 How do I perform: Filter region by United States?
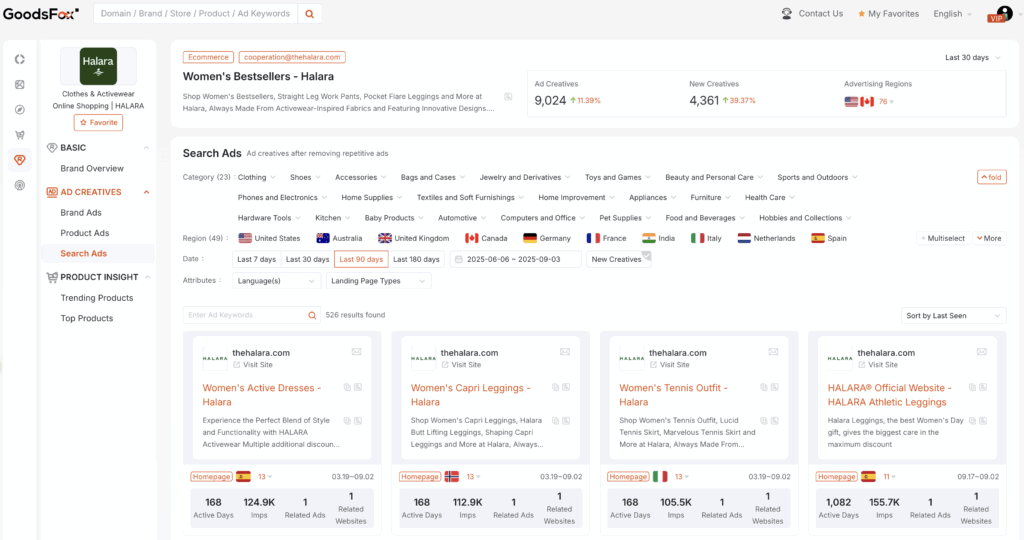pos(269,238)
